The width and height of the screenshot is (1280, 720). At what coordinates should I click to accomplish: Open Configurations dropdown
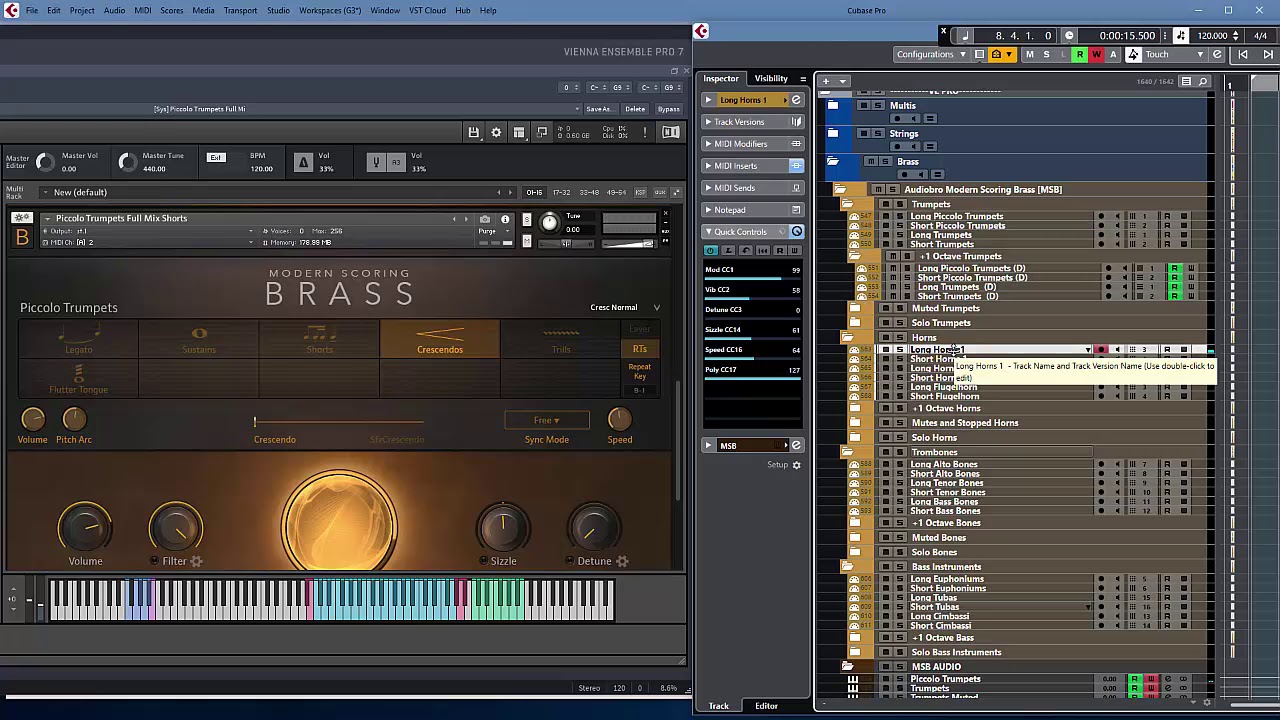point(931,54)
